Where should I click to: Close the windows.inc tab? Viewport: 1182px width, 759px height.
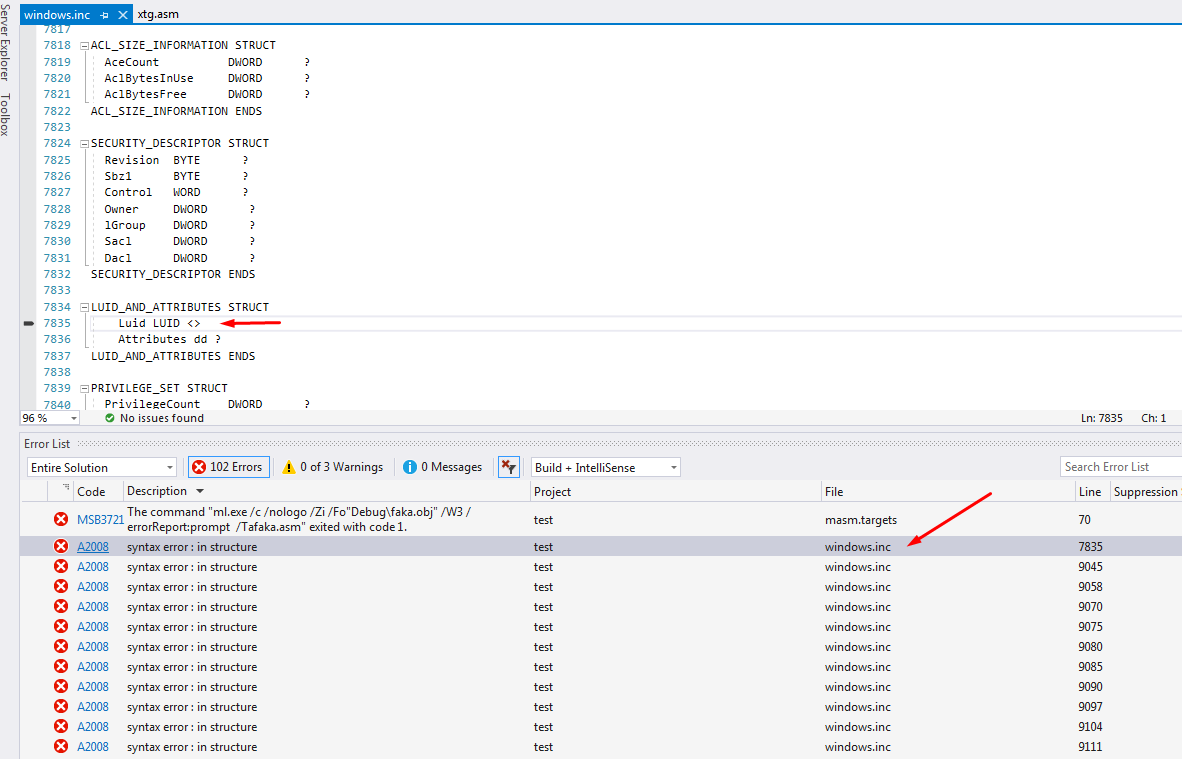pyautogui.click(x=123, y=15)
